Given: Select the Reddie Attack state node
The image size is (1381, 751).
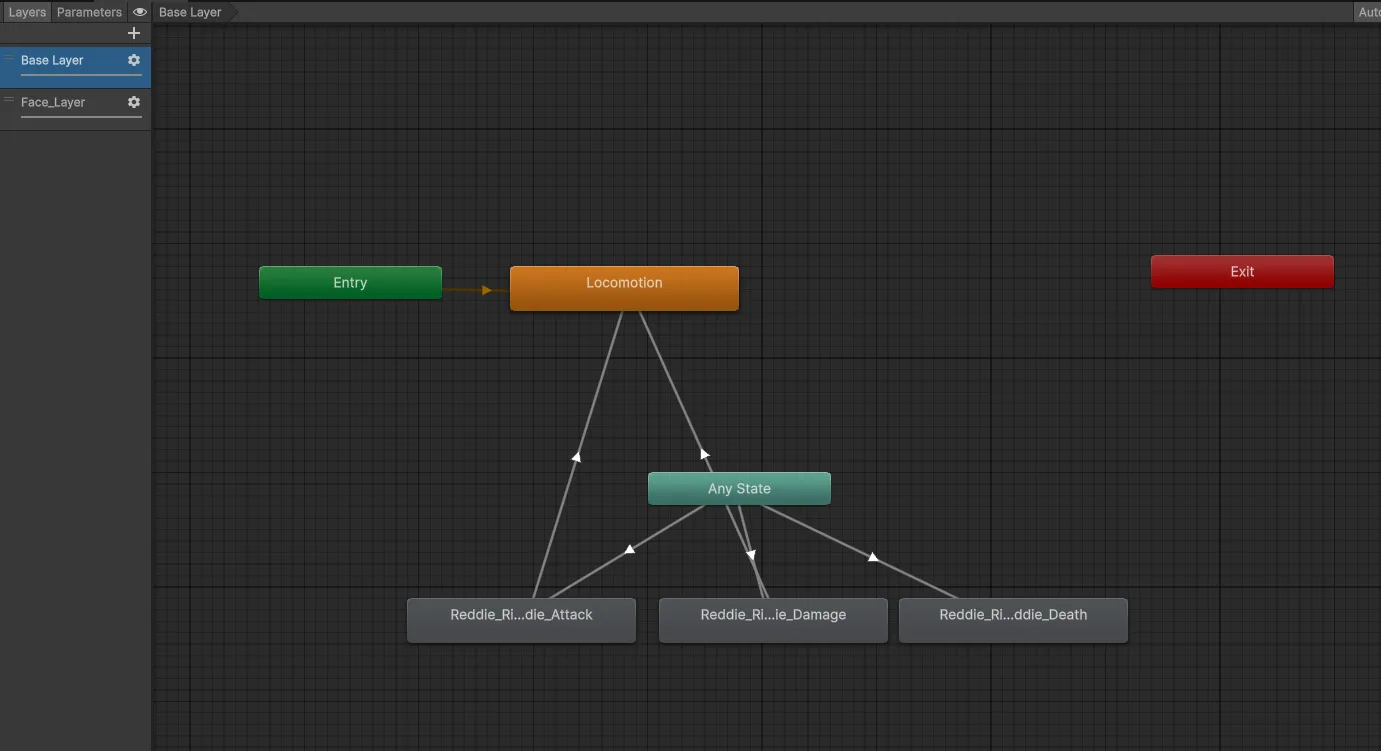Looking at the screenshot, I should click(521, 620).
